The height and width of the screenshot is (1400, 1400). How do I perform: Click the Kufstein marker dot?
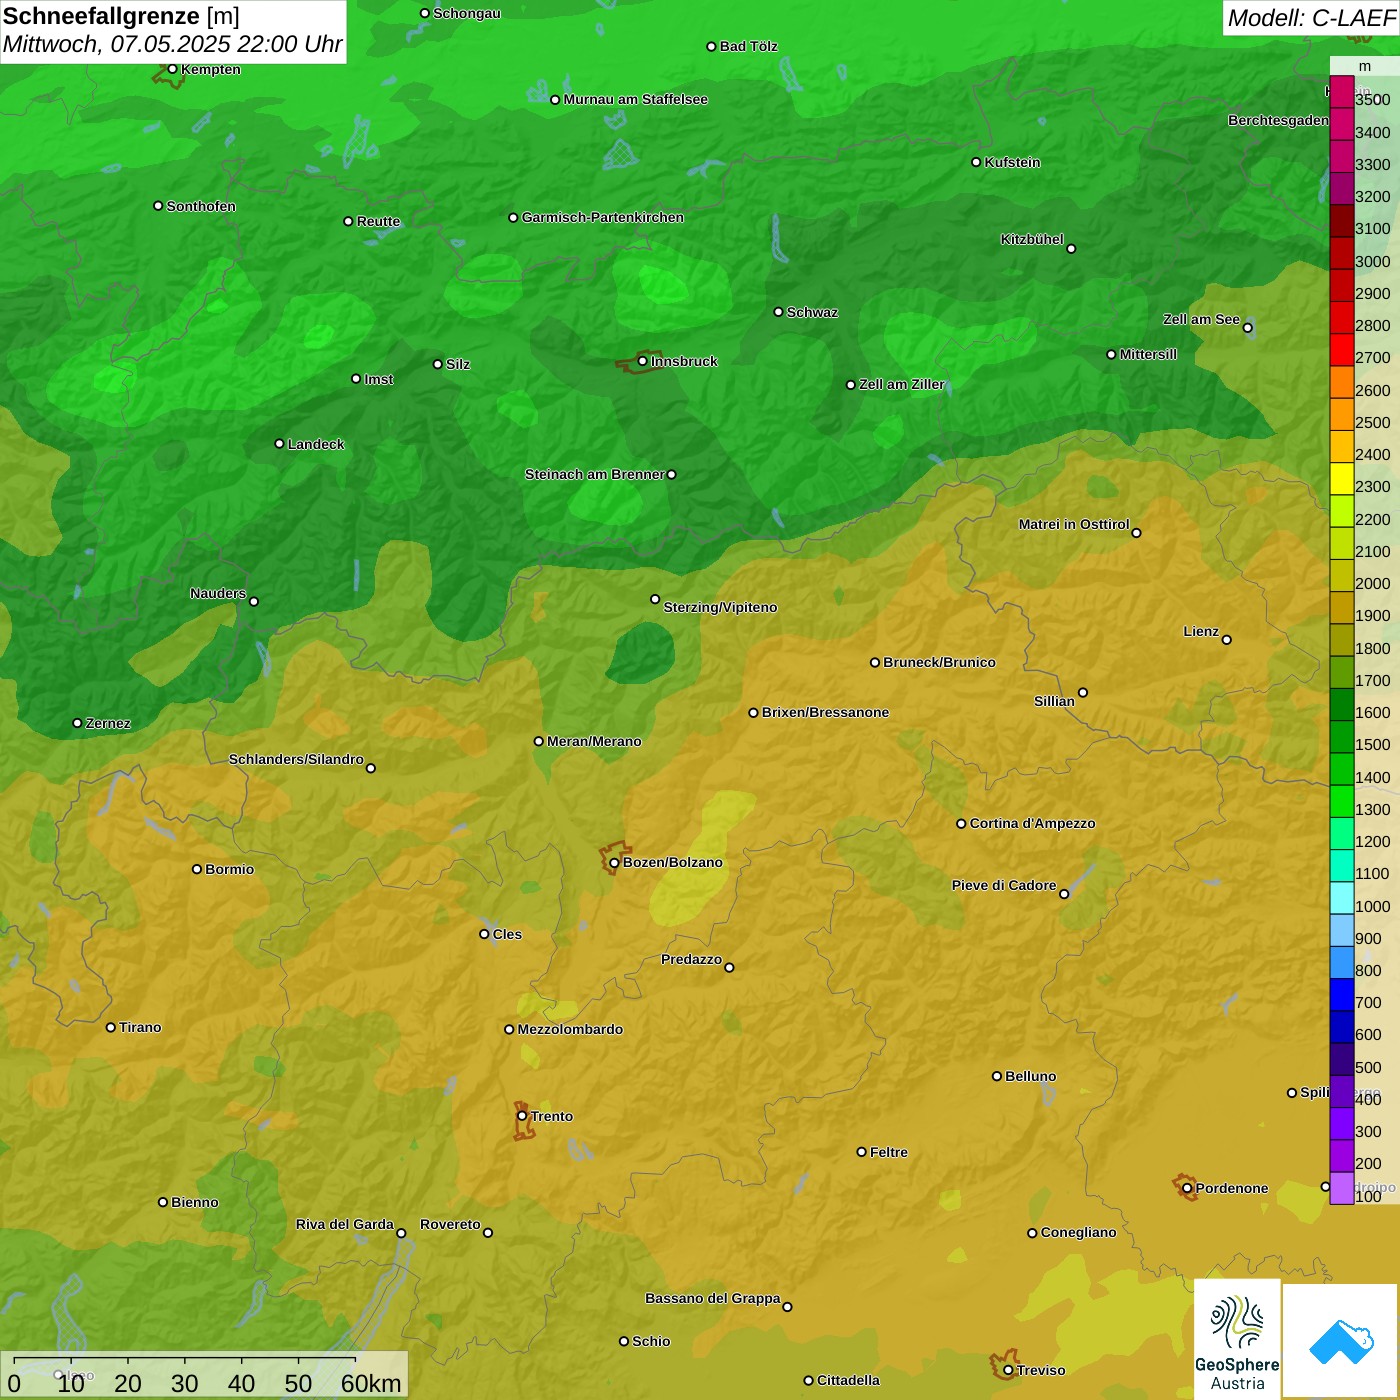coord(976,162)
